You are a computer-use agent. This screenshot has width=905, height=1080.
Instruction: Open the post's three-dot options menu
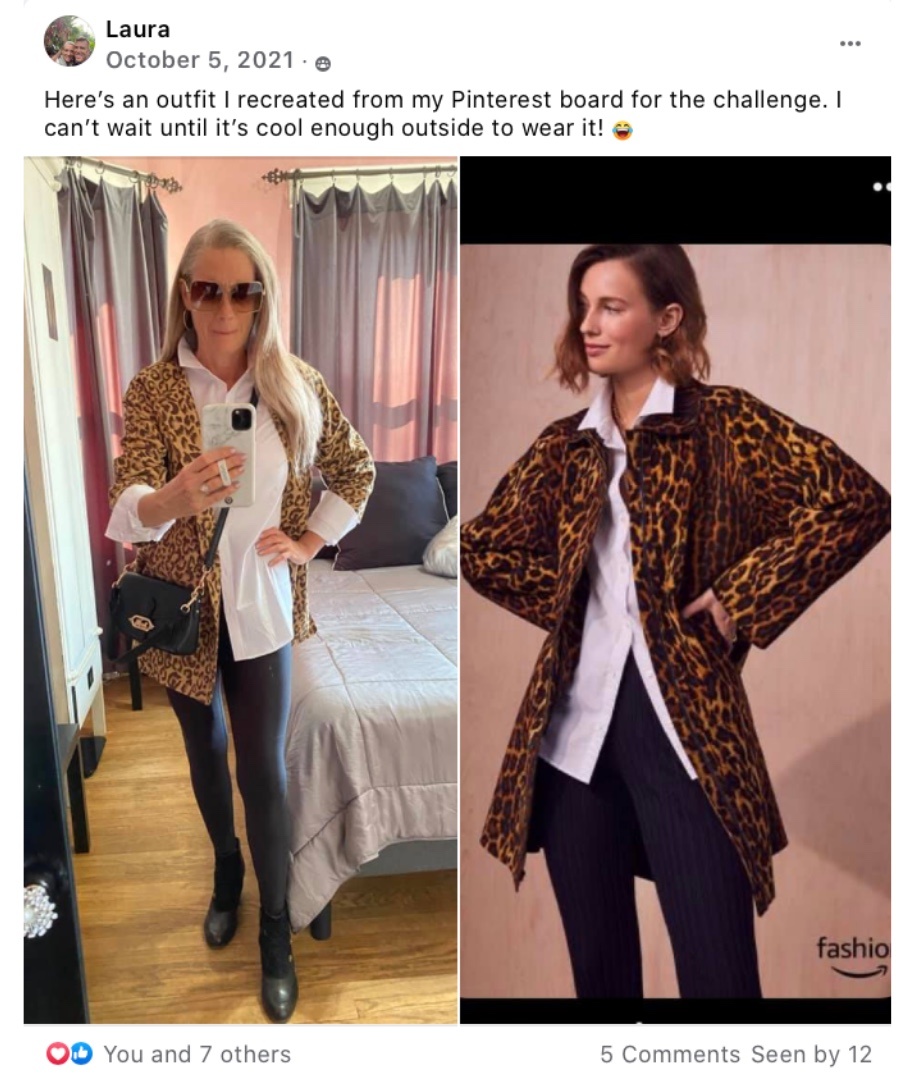point(850,43)
